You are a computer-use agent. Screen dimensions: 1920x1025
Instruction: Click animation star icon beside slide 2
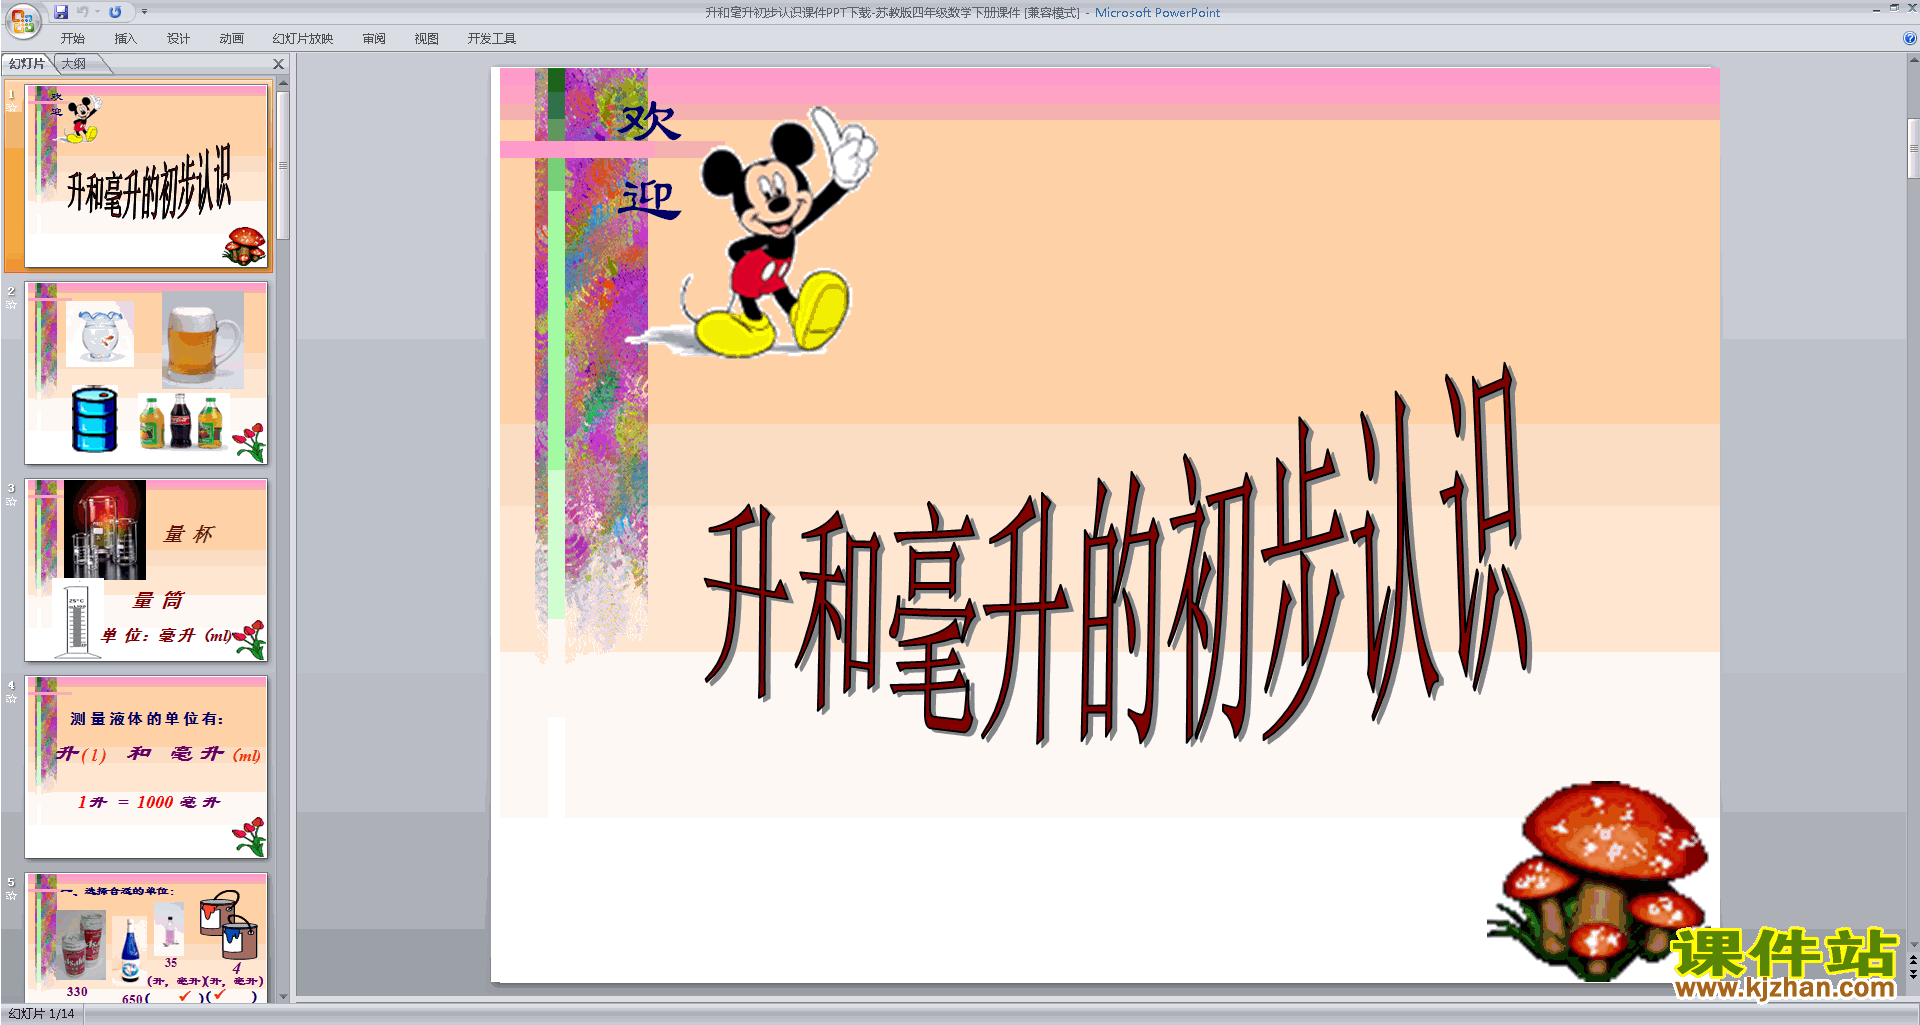tap(12, 305)
